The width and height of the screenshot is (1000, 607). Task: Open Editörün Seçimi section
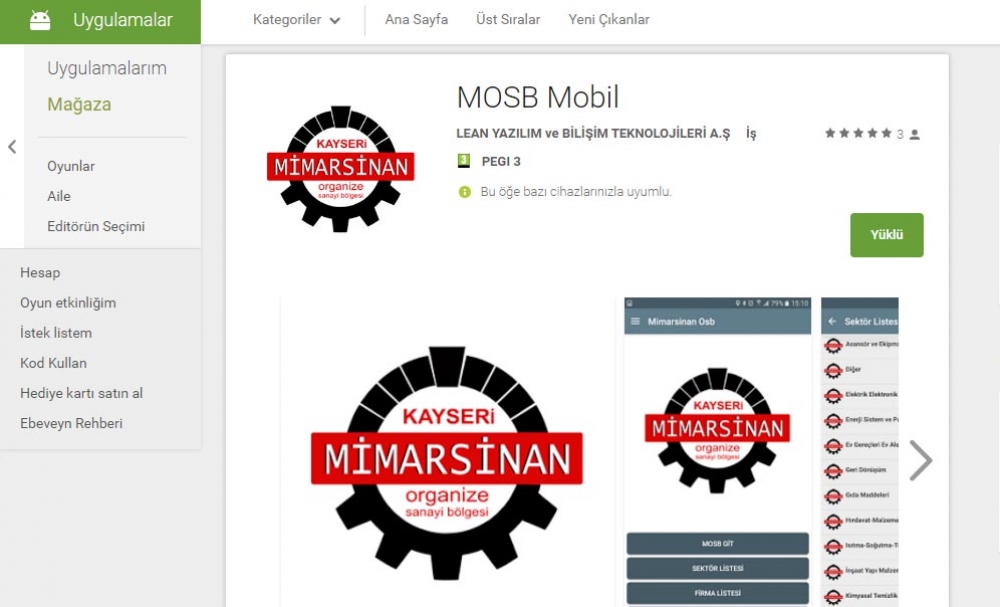[96, 226]
